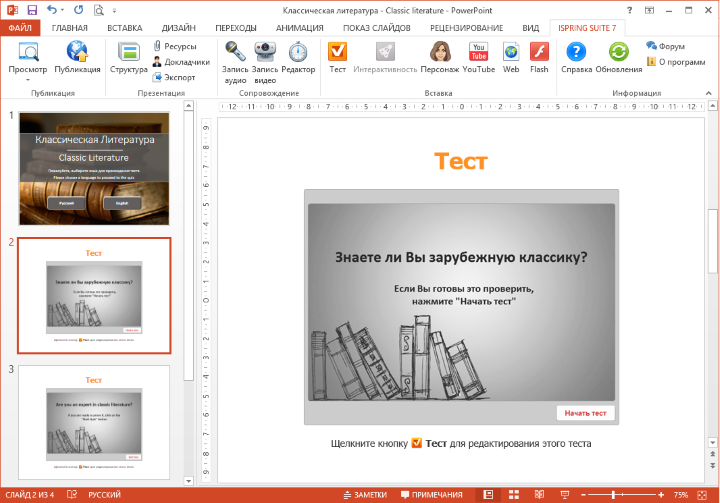Toggle ПРИМЕЧАНИЯ comments pane

pyautogui.click(x=431, y=495)
